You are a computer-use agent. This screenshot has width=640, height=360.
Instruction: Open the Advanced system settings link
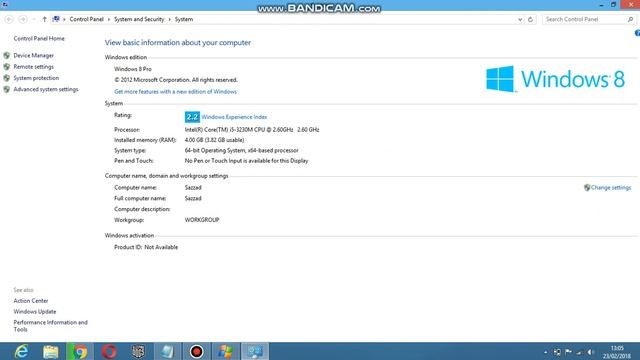[46, 89]
